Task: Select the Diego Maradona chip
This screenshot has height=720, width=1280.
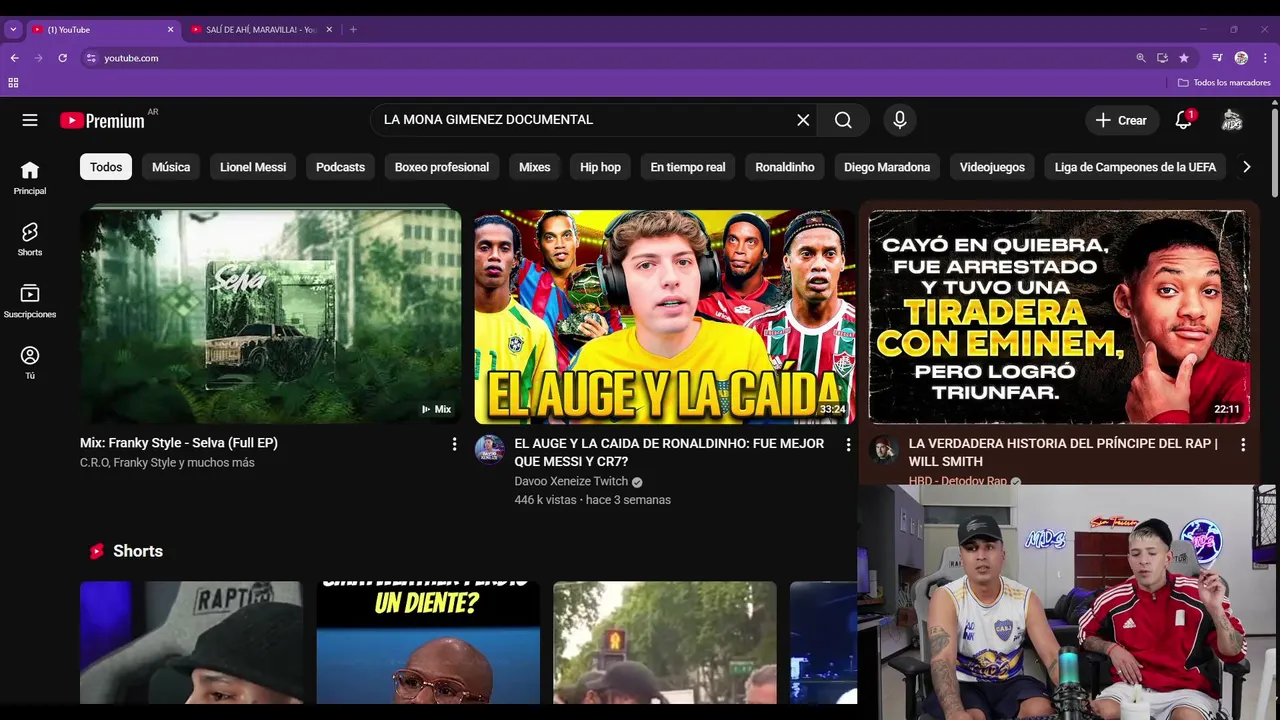Action: coord(887,167)
